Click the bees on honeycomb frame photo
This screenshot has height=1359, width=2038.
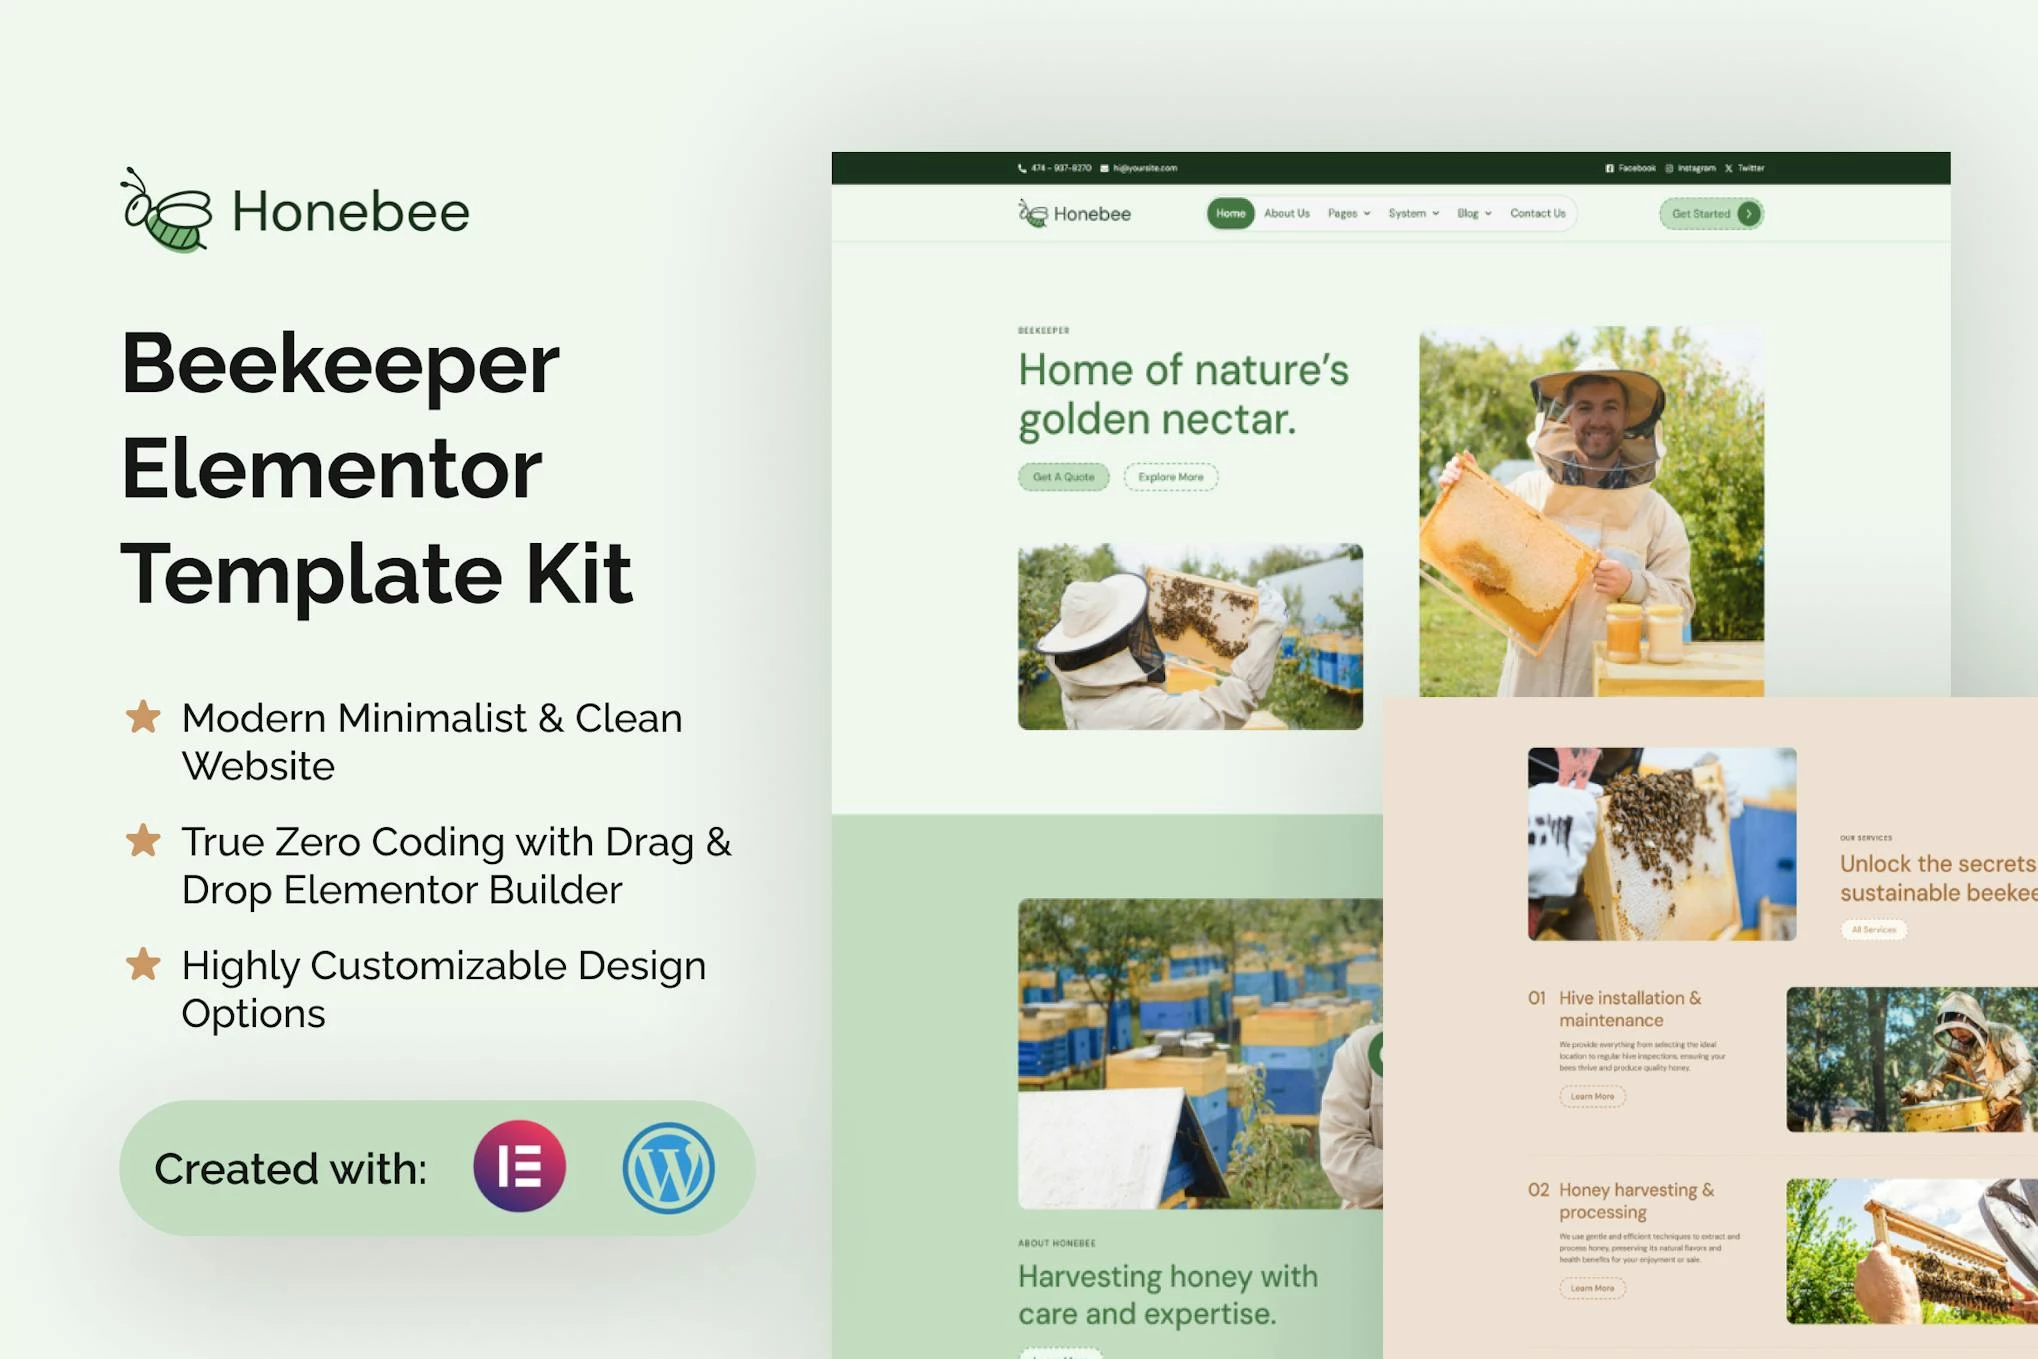pos(1661,843)
